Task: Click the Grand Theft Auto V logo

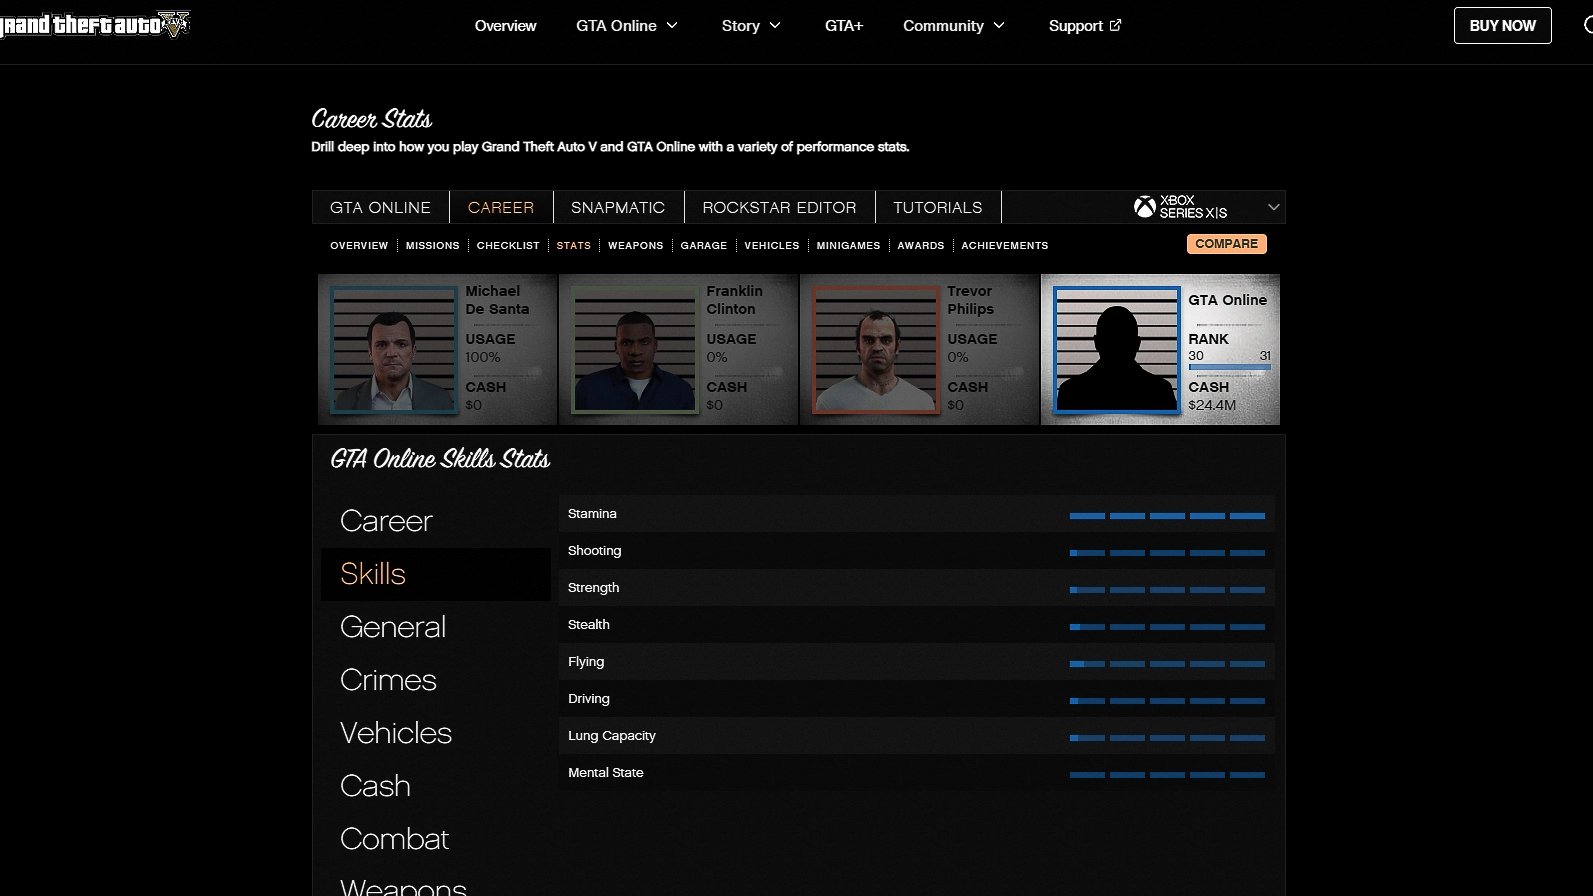Action: [95, 24]
